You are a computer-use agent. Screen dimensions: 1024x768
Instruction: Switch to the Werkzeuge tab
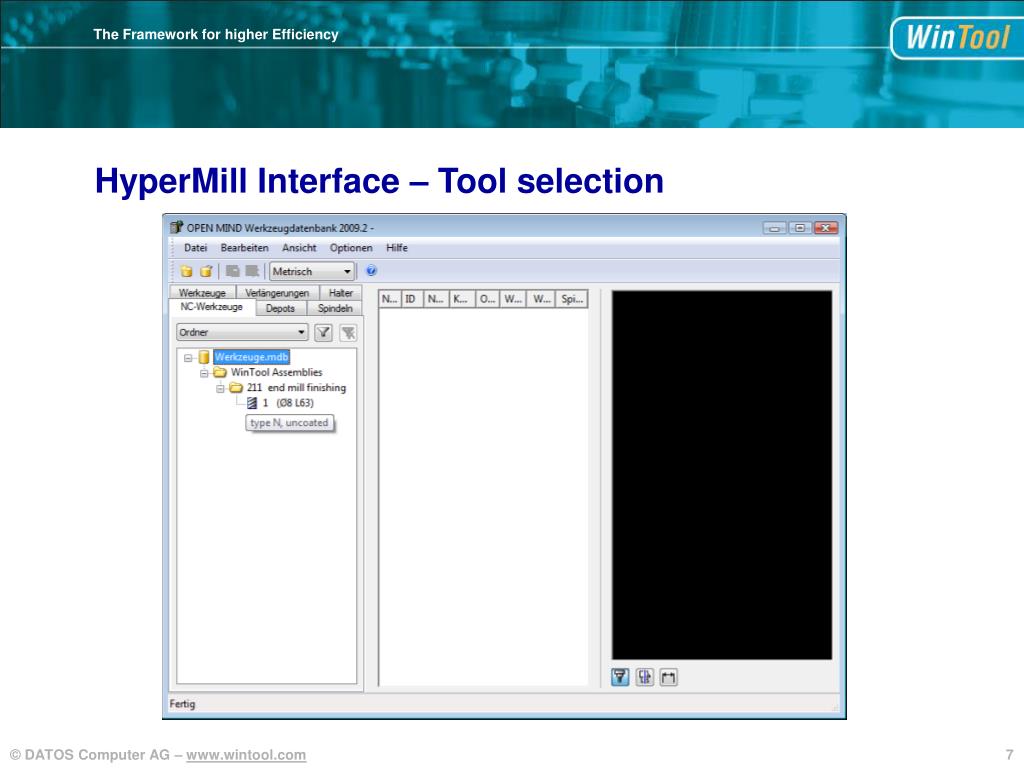pos(202,293)
